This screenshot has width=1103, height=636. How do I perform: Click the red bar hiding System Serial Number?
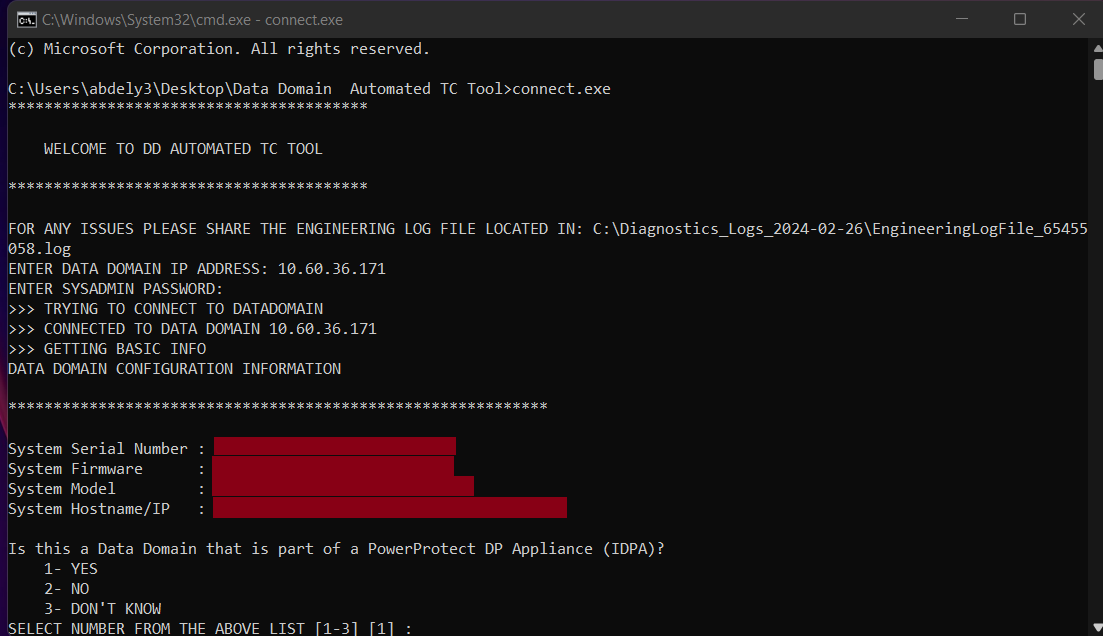335,444
